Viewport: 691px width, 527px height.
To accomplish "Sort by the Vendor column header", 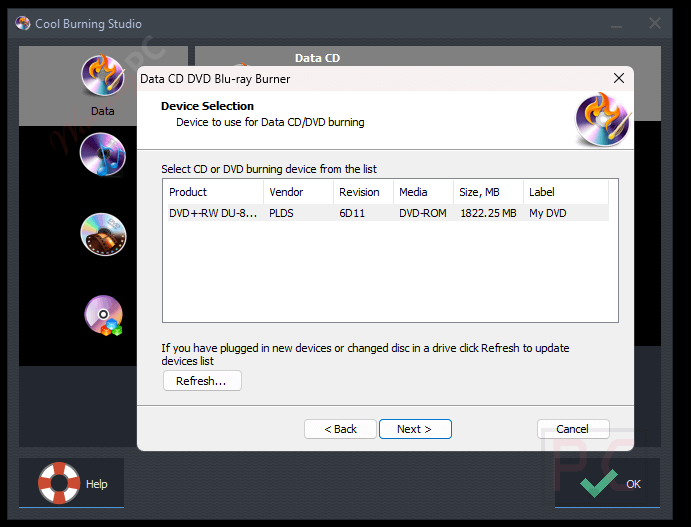I will [x=299, y=192].
